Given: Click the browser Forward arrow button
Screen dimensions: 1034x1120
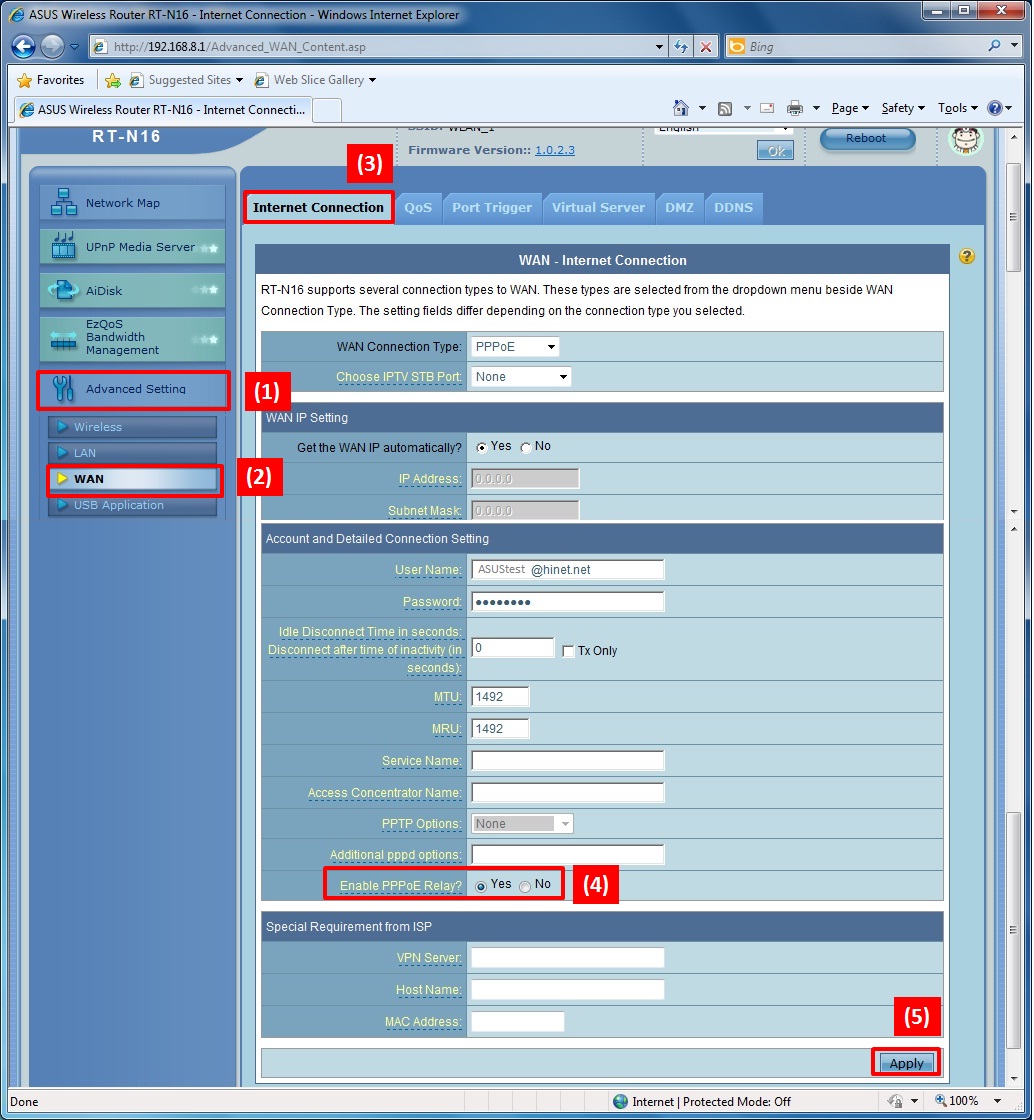Looking at the screenshot, I should point(52,46).
